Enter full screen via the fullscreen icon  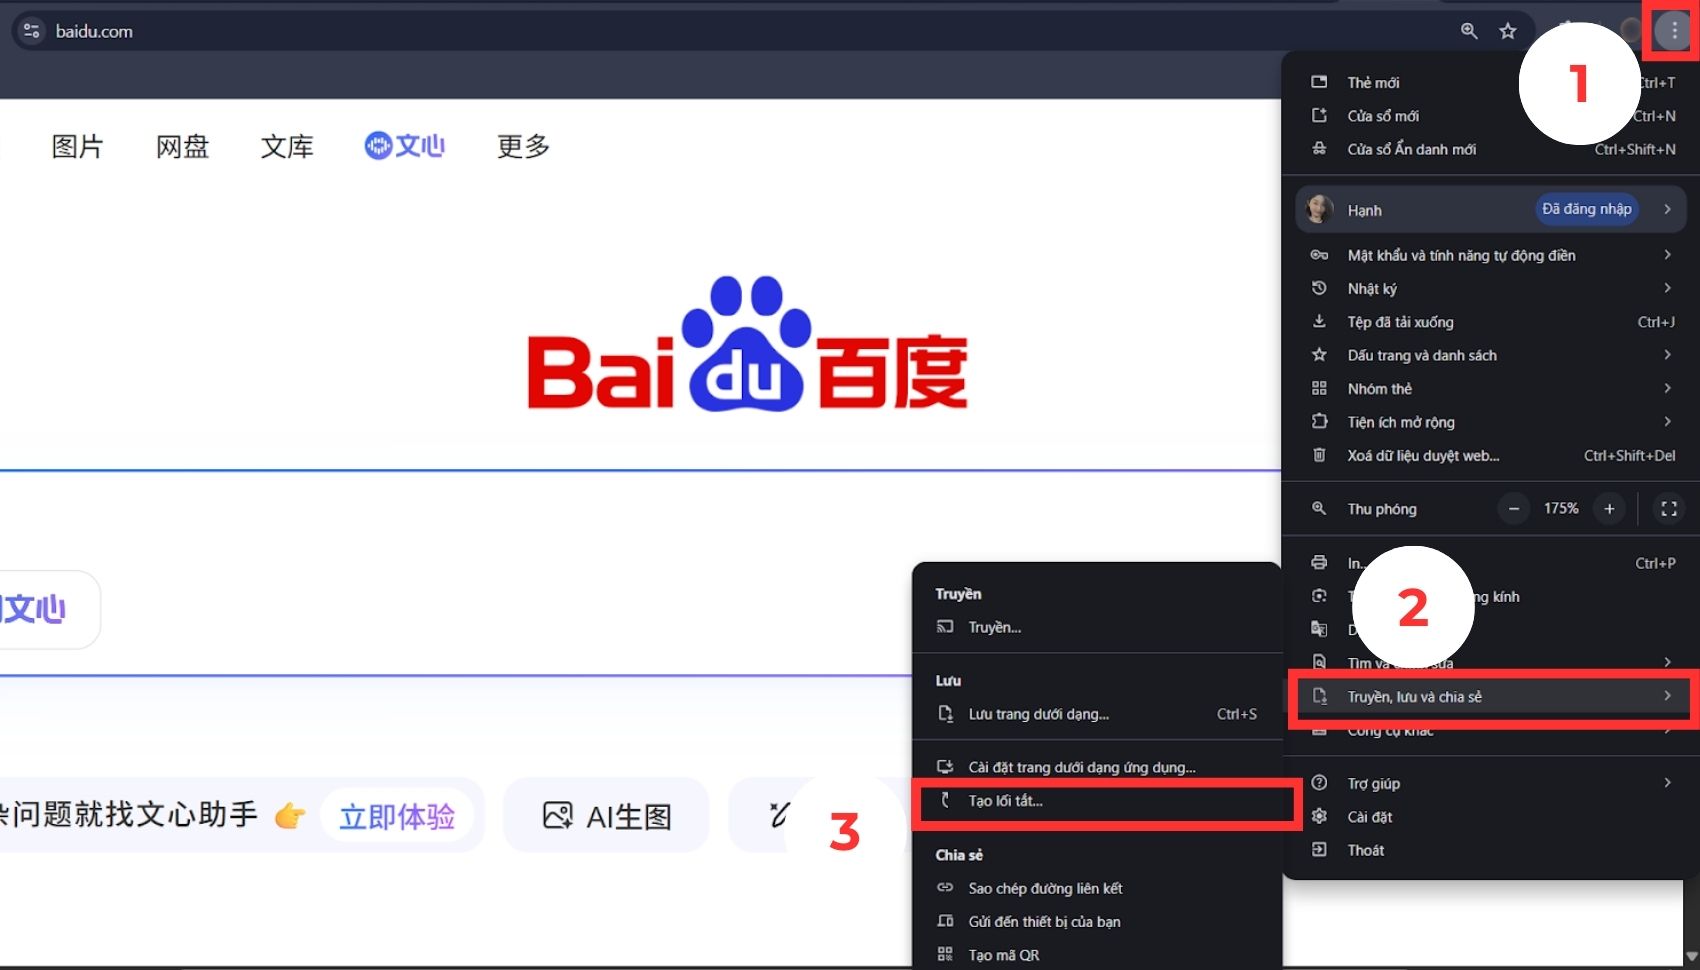1667,508
